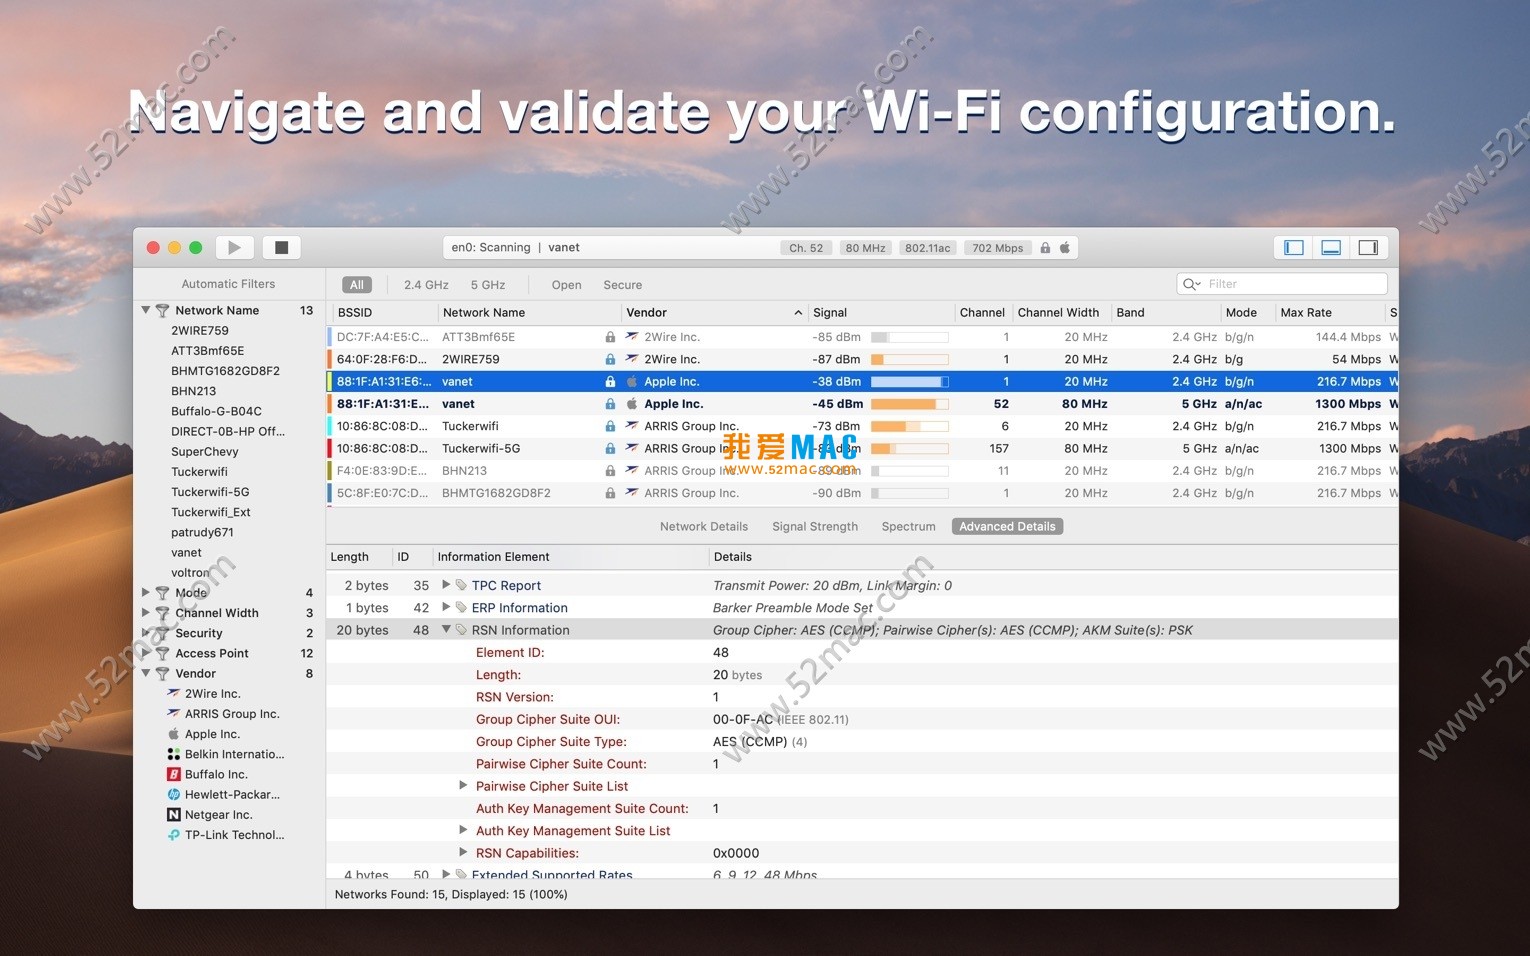Select patrudy671 in the sidebar network list

click(x=203, y=533)
